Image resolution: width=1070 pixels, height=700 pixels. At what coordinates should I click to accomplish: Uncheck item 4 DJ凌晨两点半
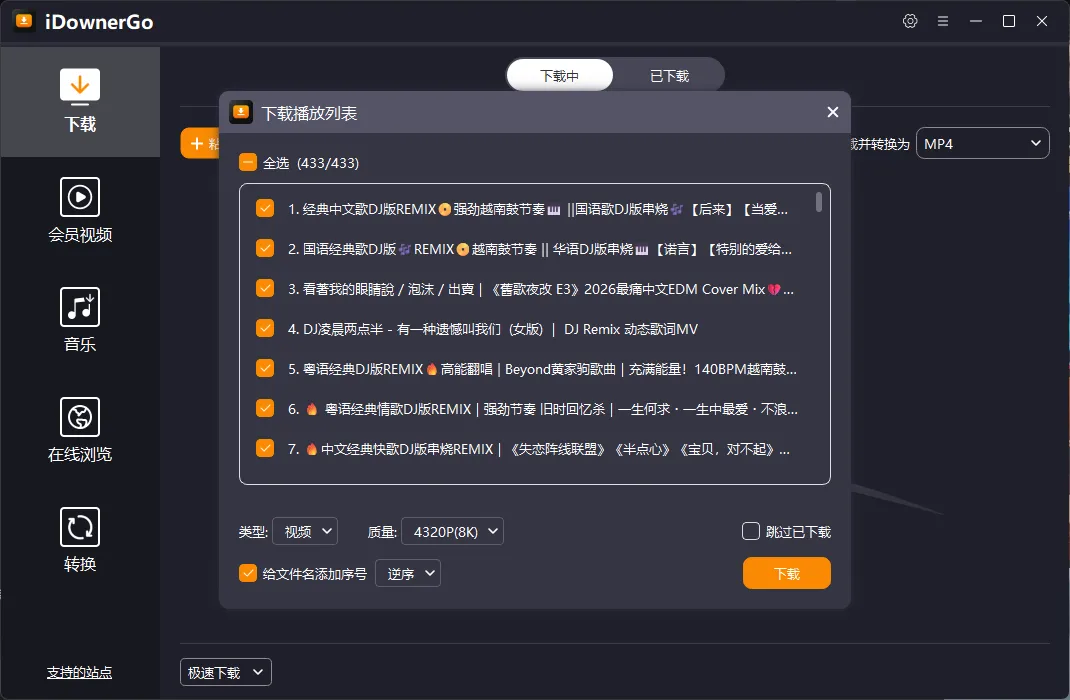pyautogui.click(x=265, y=328)
